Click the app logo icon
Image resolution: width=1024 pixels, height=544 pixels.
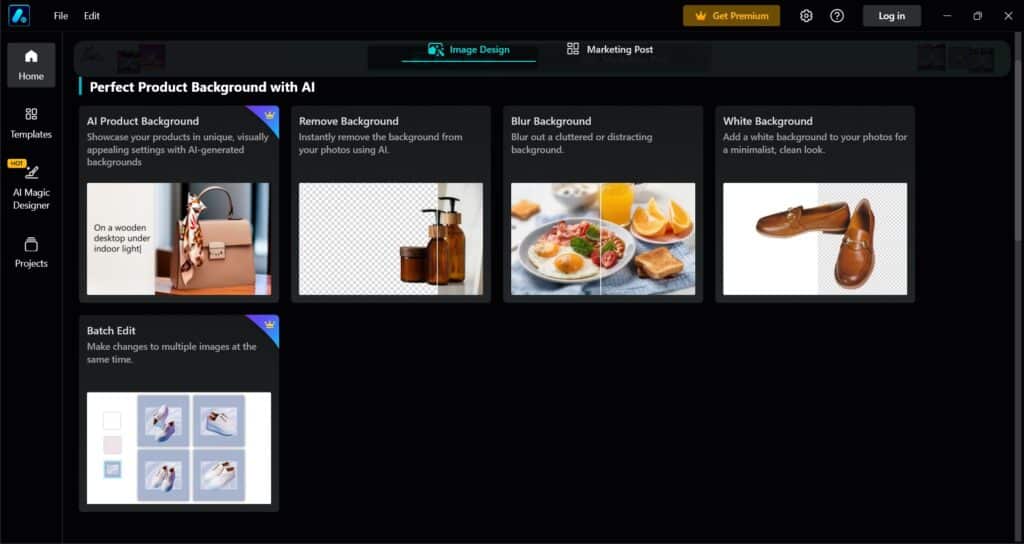19,16
